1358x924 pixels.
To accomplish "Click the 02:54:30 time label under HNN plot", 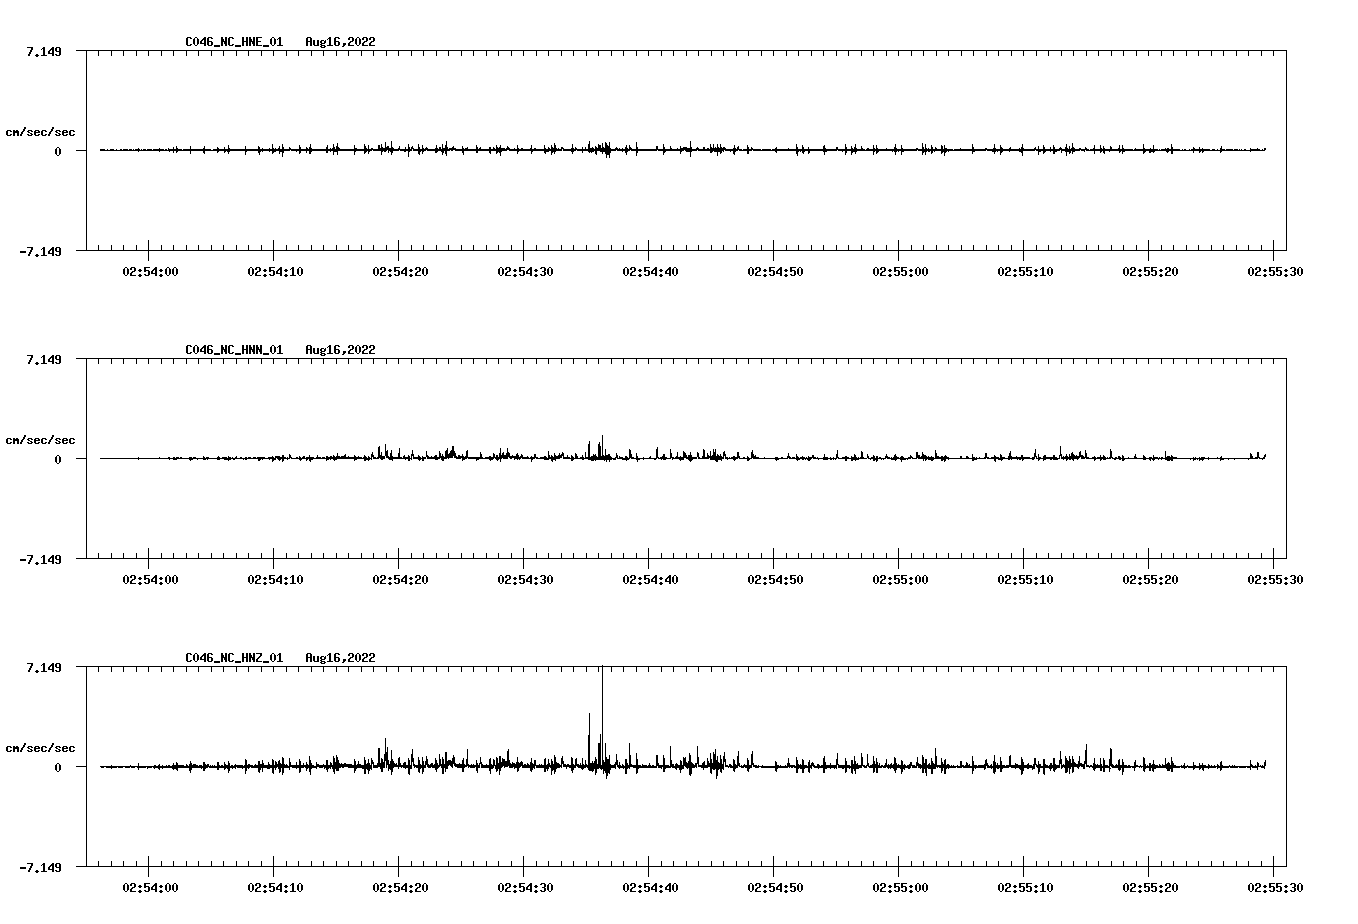I will [x=526, y=579].
